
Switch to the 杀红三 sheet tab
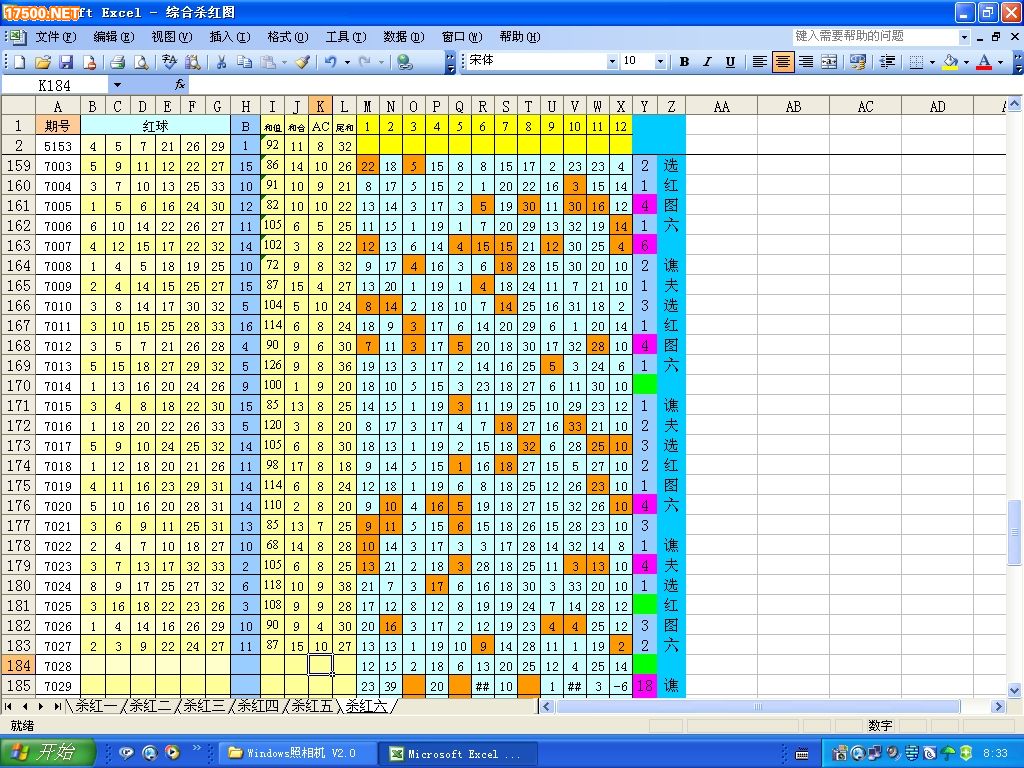click(x=204, y=705)
